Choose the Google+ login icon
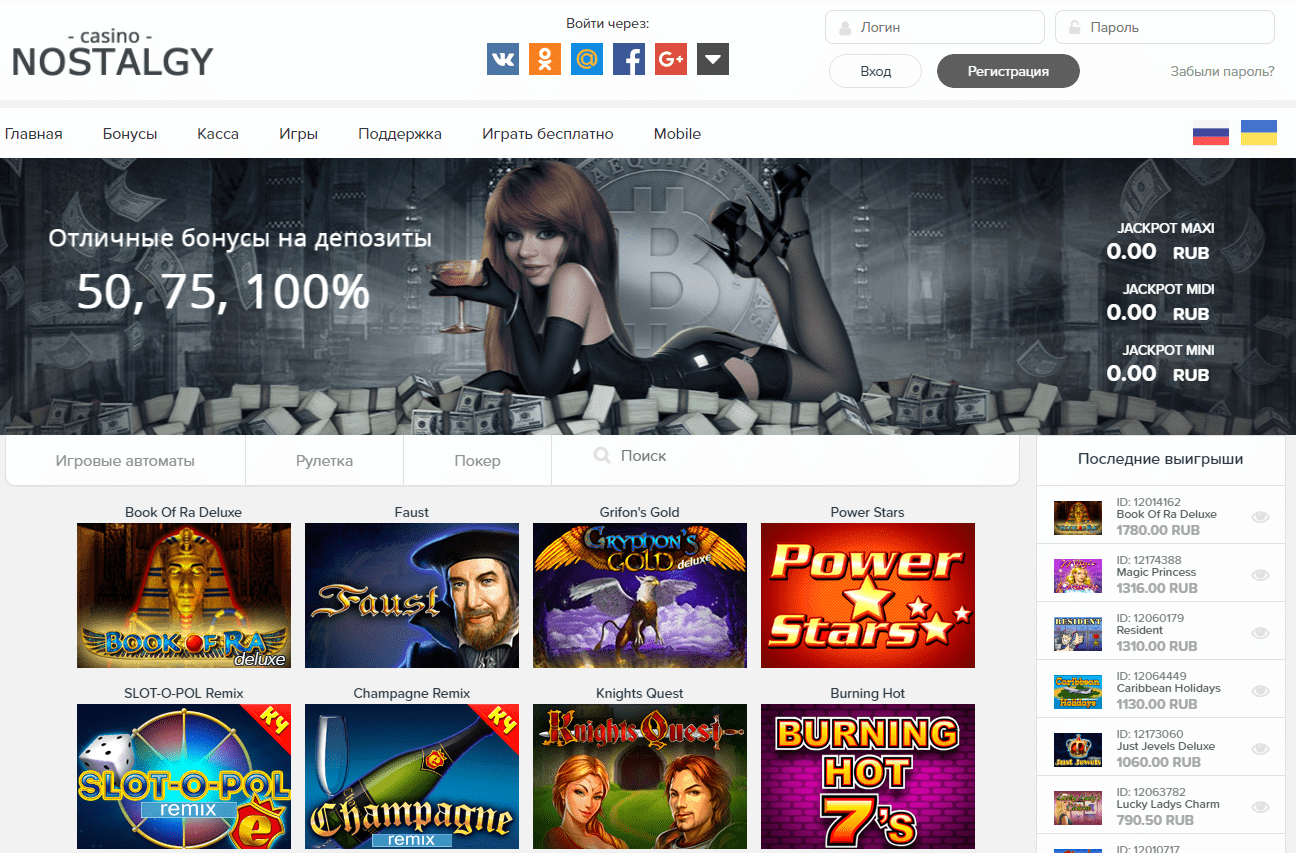Image resolution: width=1296 pixels, height=853 pixels. pos(671,59)
